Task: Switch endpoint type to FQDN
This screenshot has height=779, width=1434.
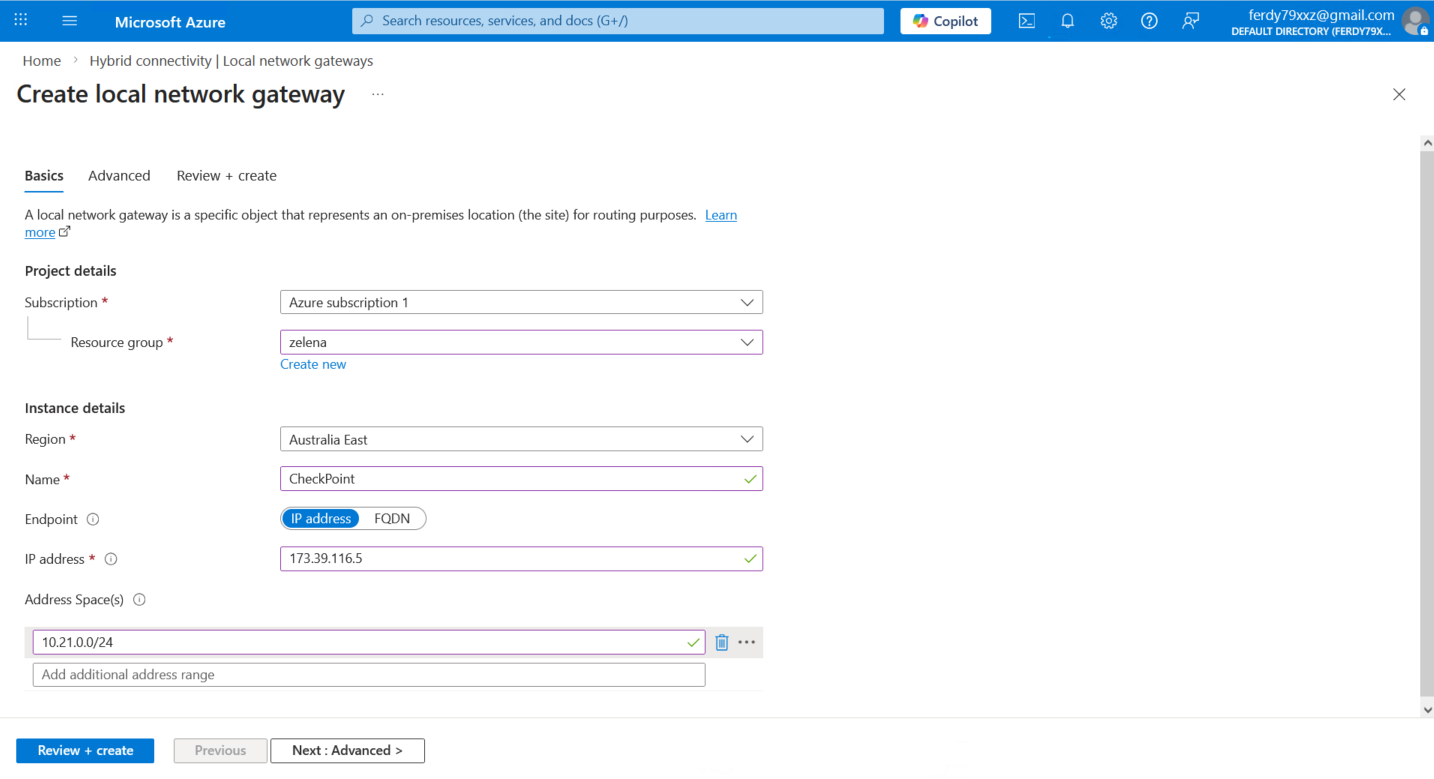Action: (x=392, y=519)
